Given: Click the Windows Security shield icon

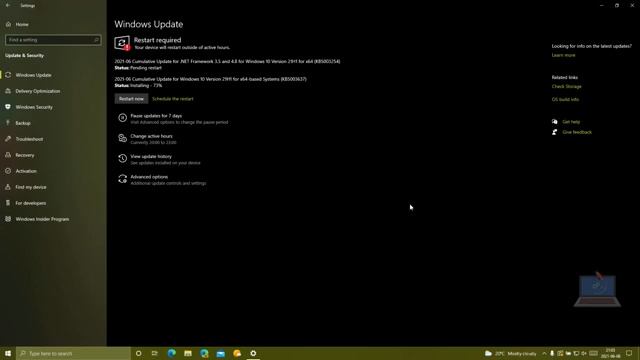Looking at the screenshot, I should pos(8,107).
